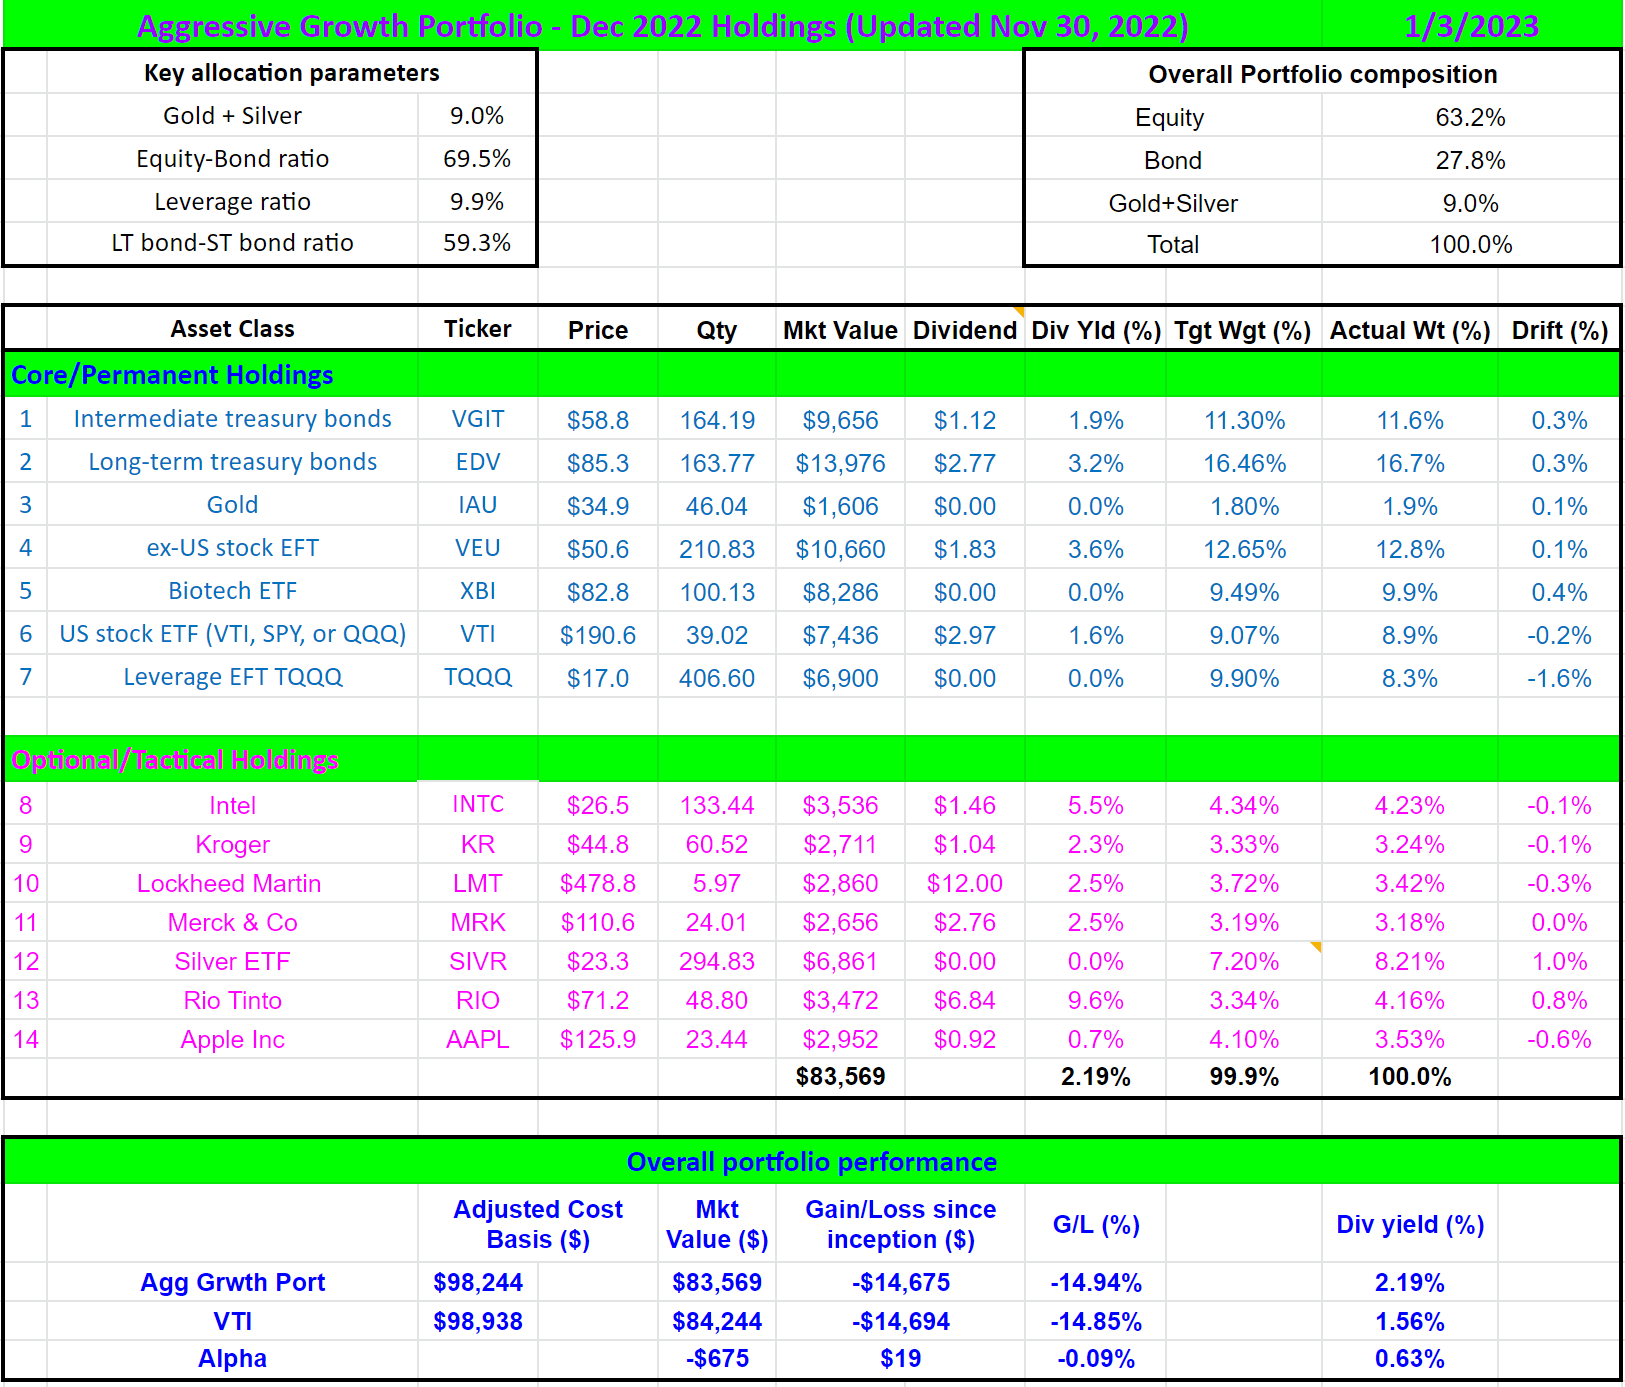Viewport: 1625px width, 1387px height.
Task: Click the Aggressive Growth Portfolio title cell
Action: pos(662,26)
